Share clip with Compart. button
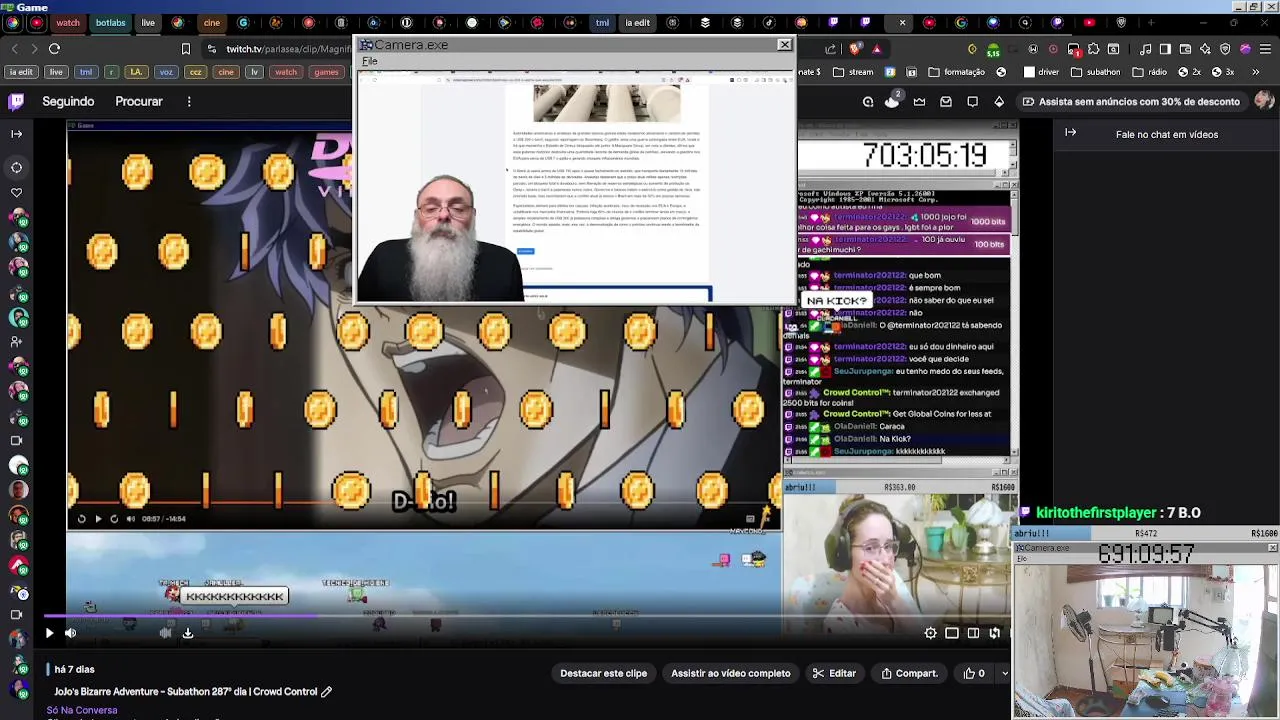This screenshot has width=1280, height=720. (x=909, y=673)
